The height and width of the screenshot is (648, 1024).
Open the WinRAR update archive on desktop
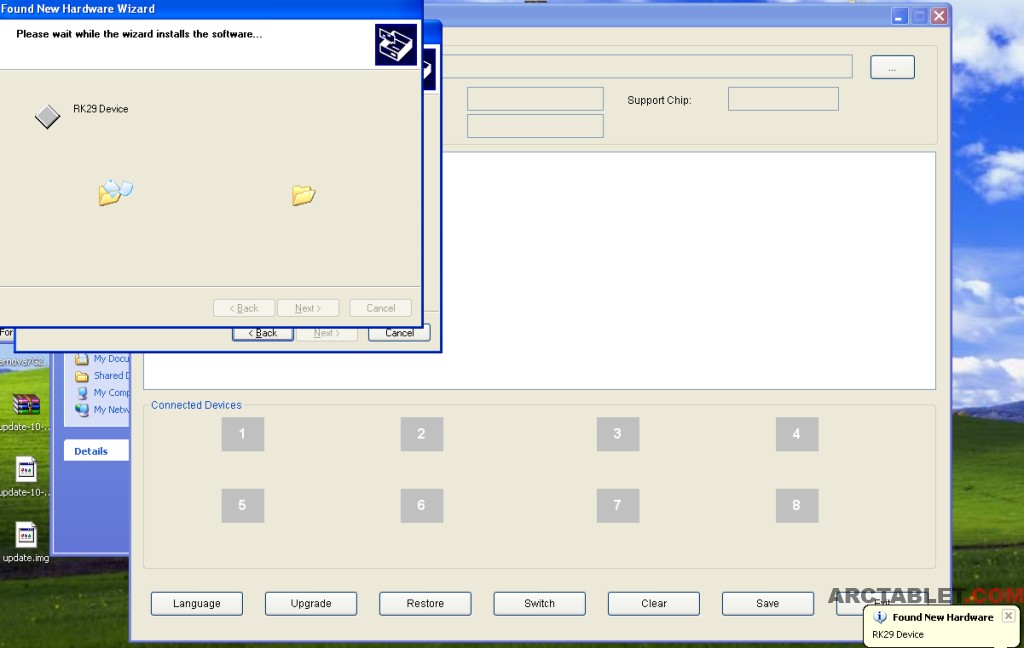point(25,405)
